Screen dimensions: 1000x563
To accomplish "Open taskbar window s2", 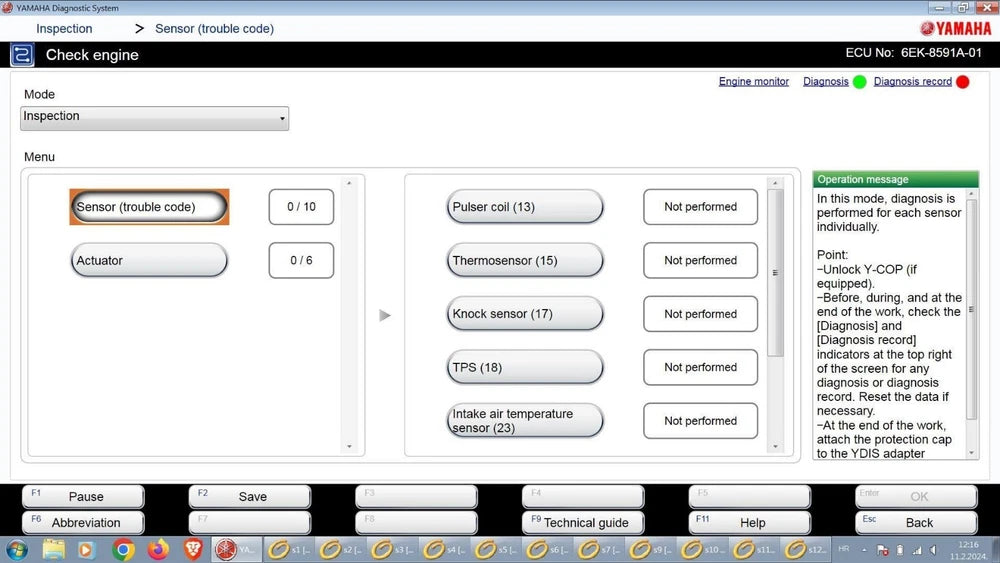I will tap(340, 549).
